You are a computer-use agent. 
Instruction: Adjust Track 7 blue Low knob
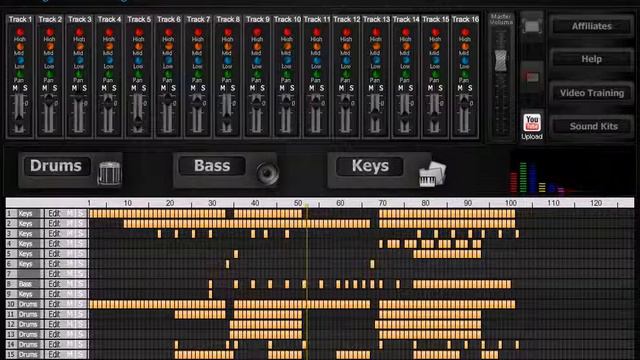198,60
